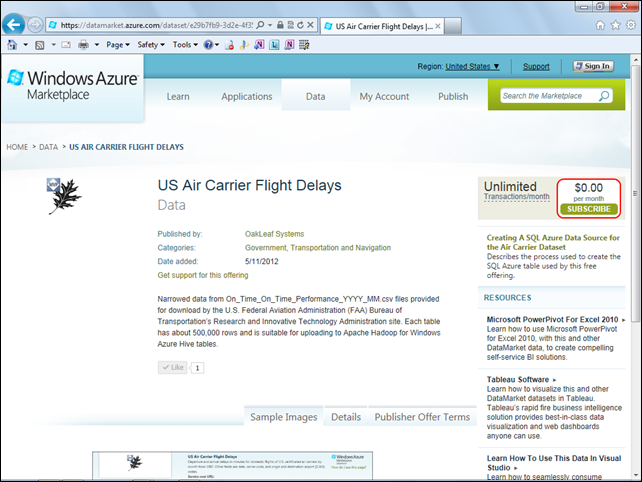Open the Support link

[536, 66]
